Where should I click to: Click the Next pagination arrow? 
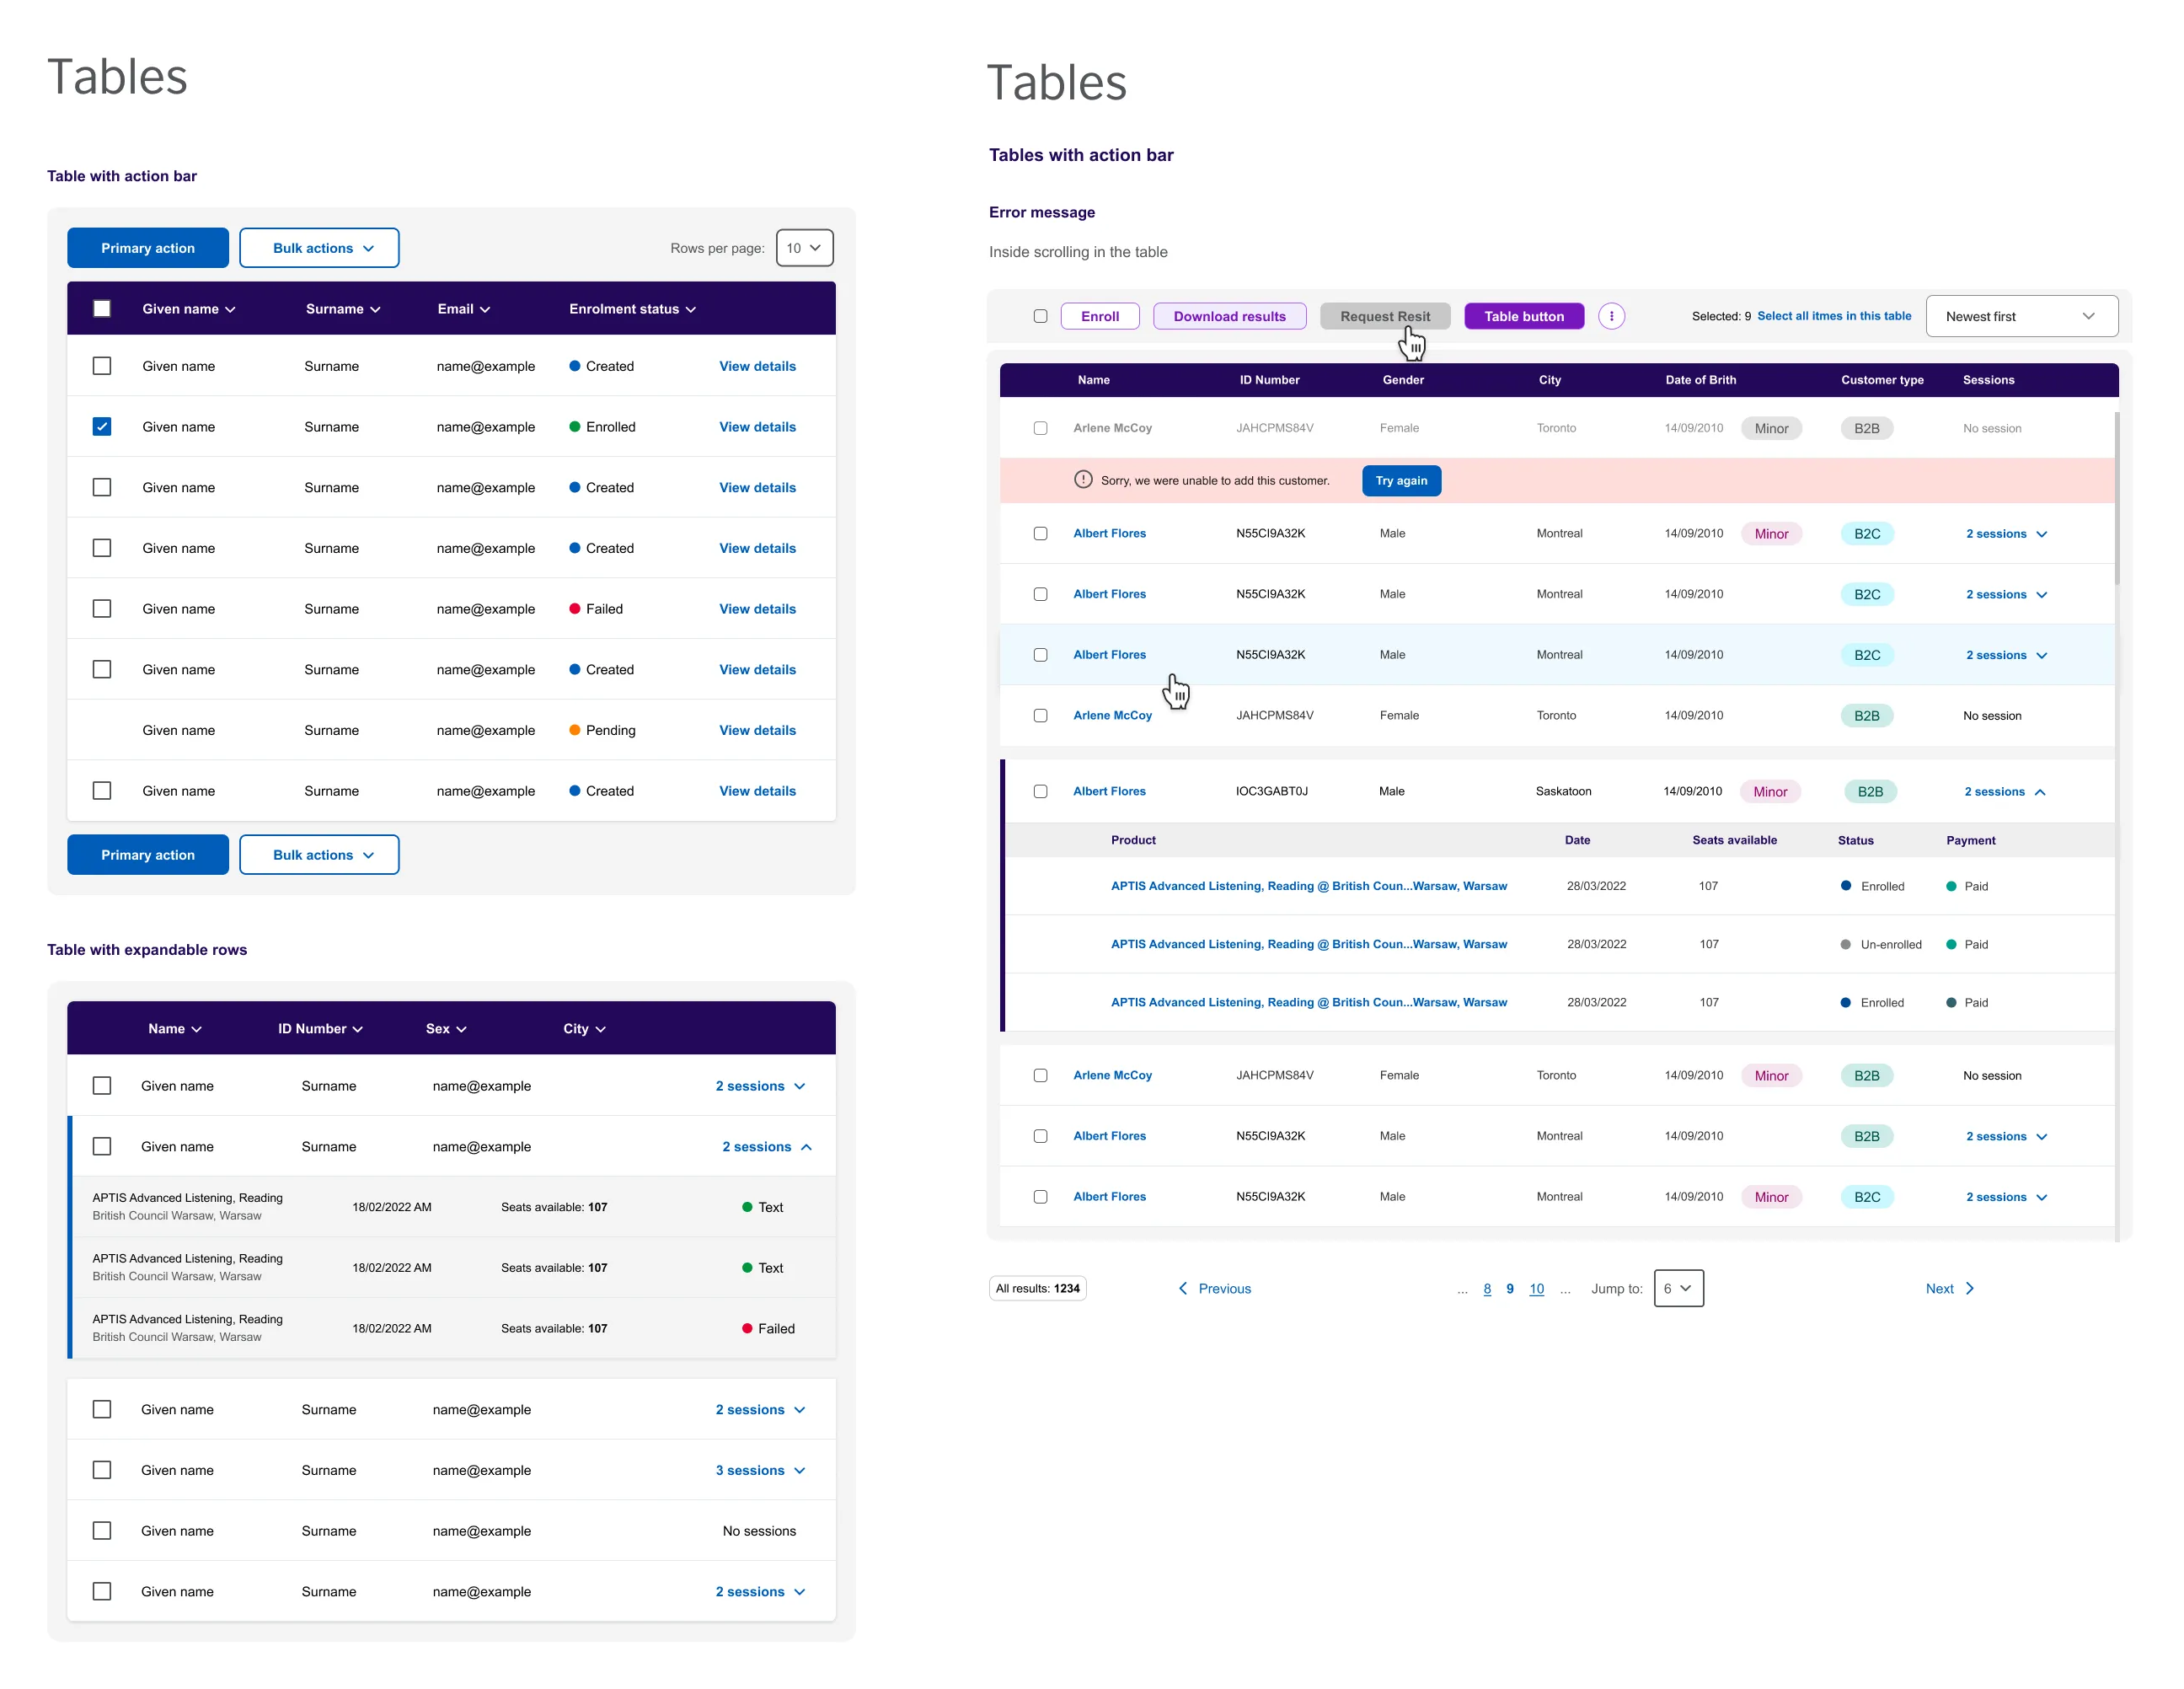pos(1948,1288)
